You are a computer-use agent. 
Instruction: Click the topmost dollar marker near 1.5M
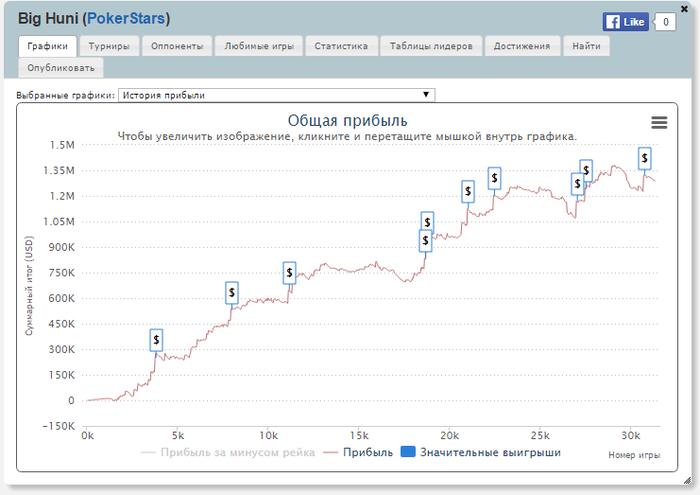pos(644,158)
